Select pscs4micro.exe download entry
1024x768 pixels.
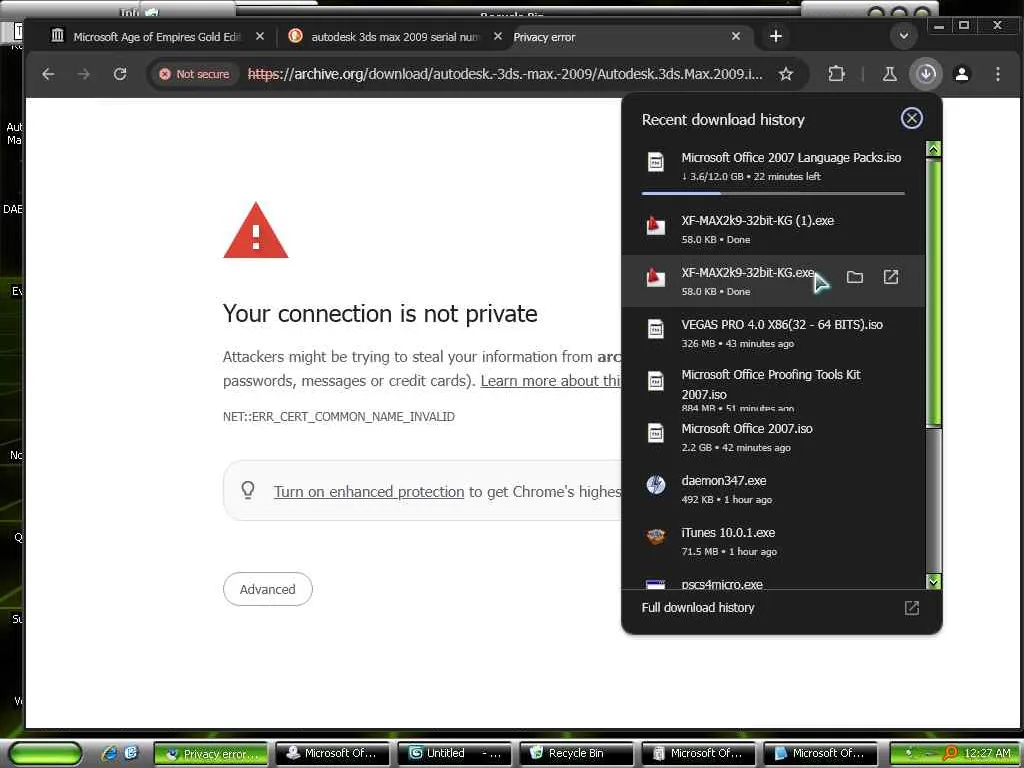(x=773, y=581)
